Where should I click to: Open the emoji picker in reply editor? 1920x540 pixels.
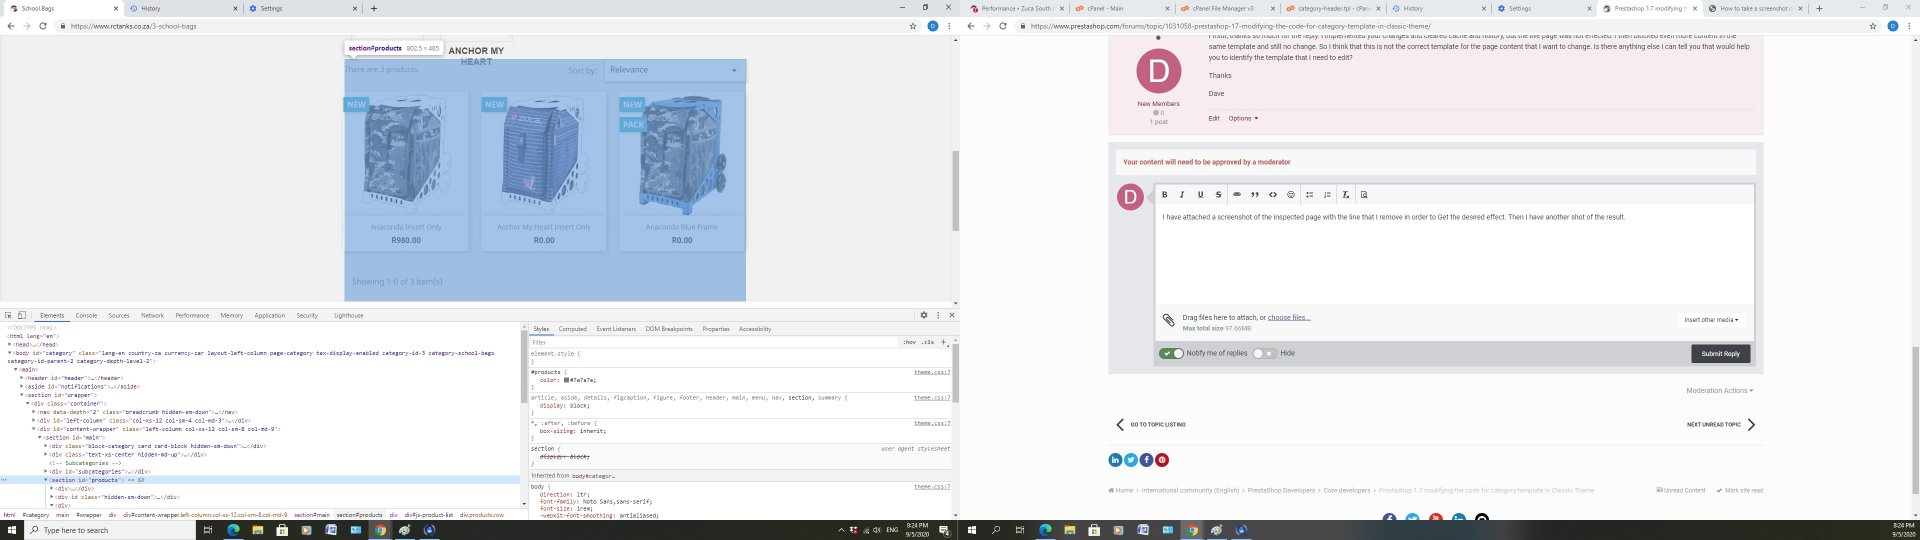(x=1291, y=195)
